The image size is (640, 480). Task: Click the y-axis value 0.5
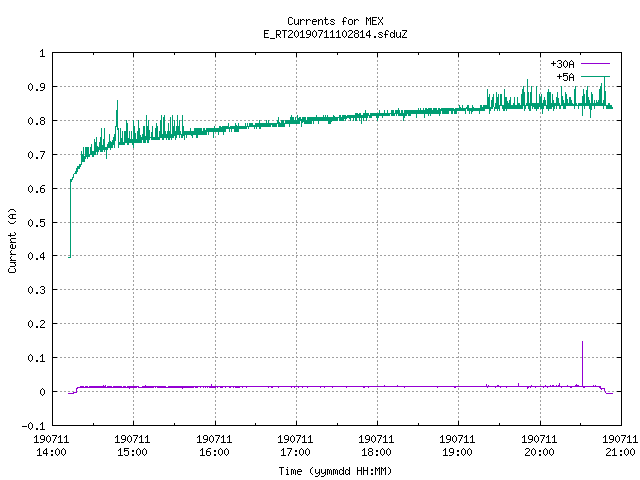(x=36, y=222)
